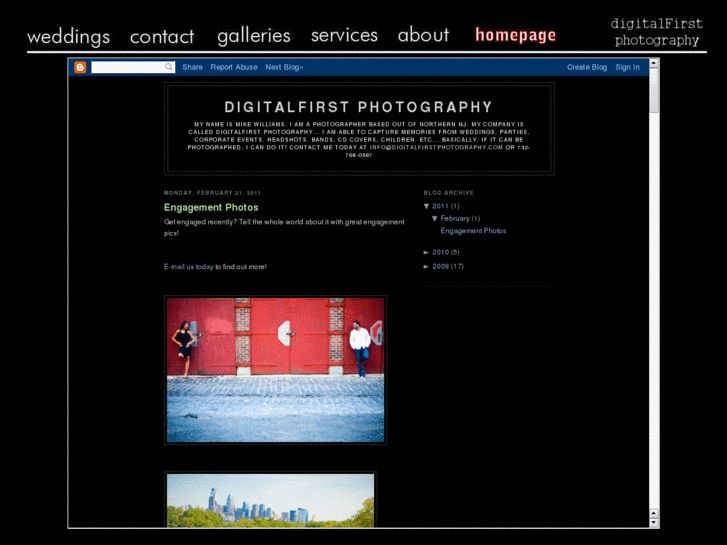Click the scrollbar down arrow at bottom
This screenshot has width=727, height=545.
tap(654, 523)
